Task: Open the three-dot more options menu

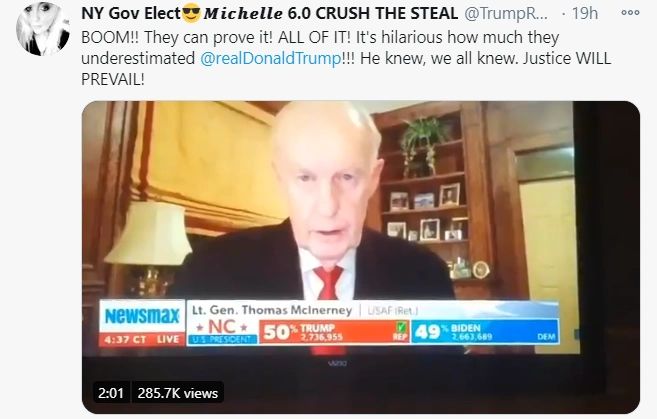Action: tap(630, 13)
